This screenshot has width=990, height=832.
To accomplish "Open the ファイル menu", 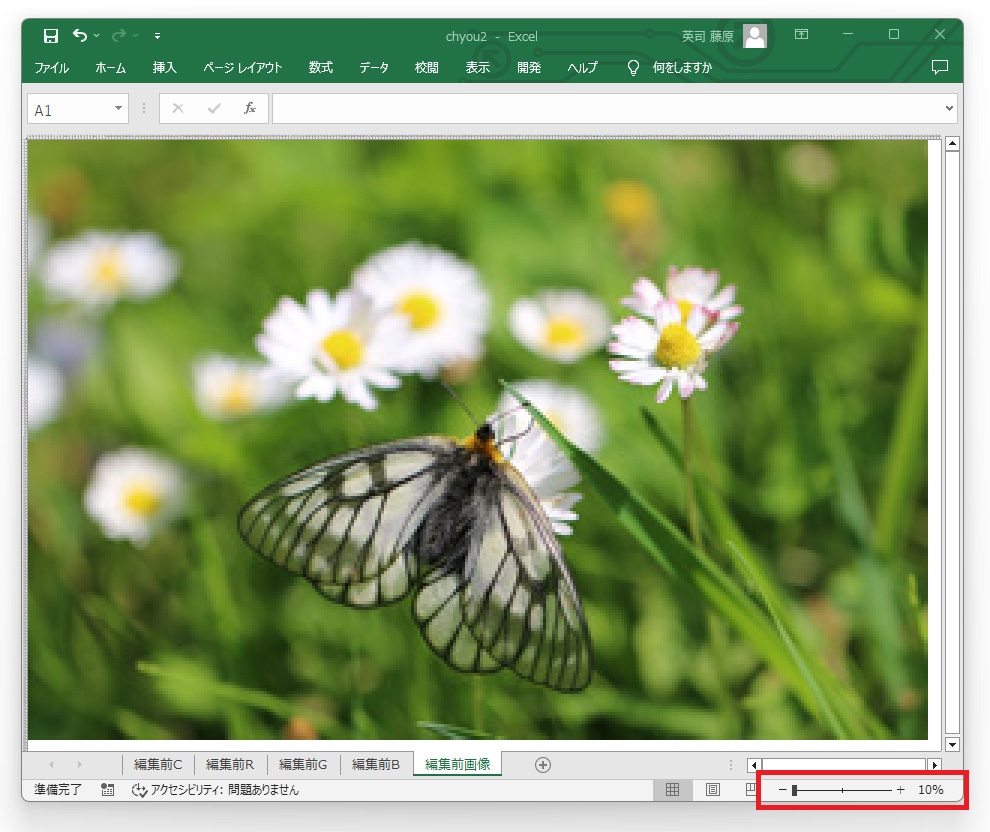I will pos(52,68).
